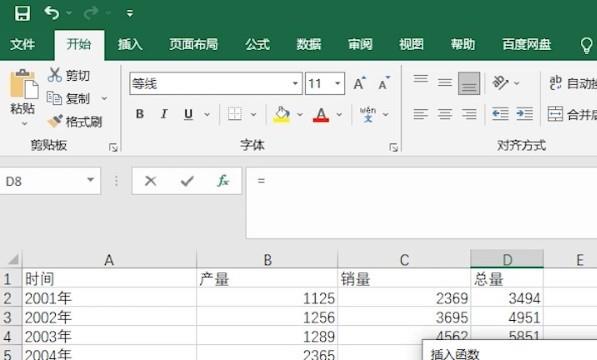This screenshot has height=360, width=597.
Task: Click the Save icon in quick access toolbar
Action: click(22, 13)
